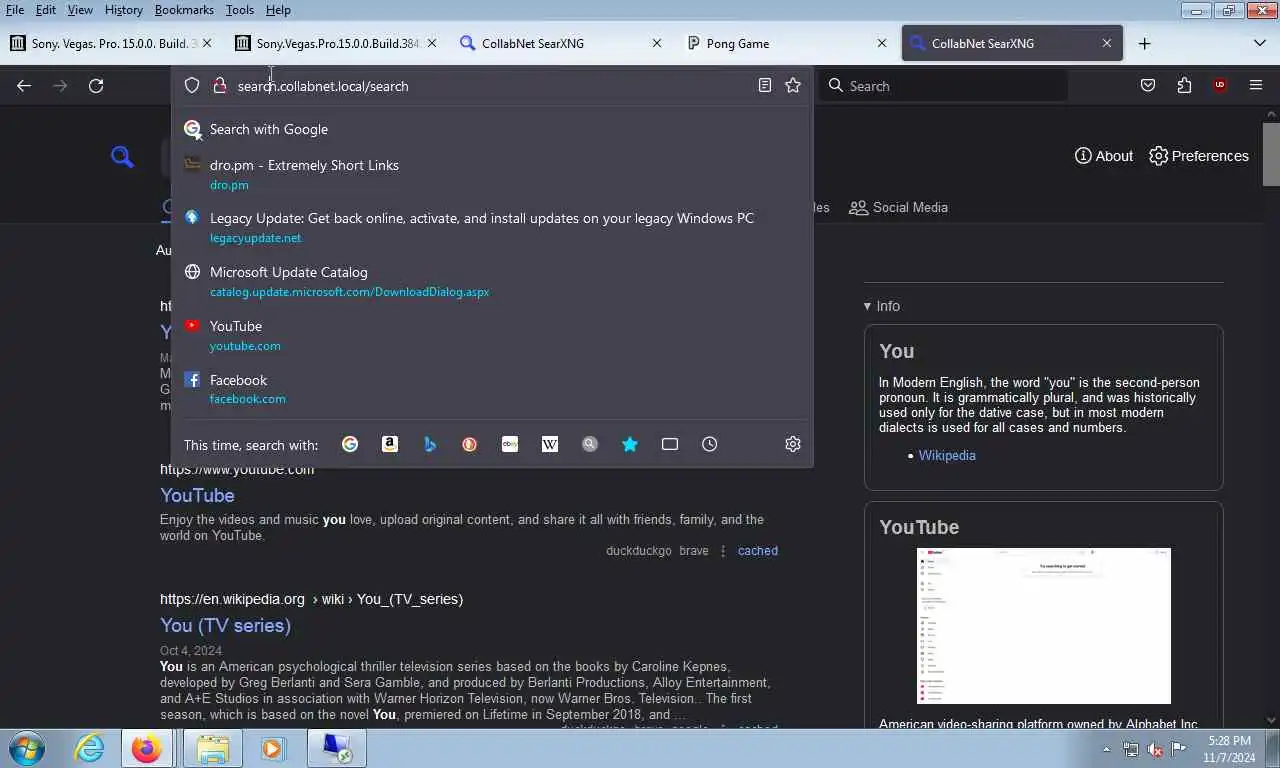Open the YouTube infobox screenshot thumbnail
The image size is (1280, 768).
tap(1044, 626)
